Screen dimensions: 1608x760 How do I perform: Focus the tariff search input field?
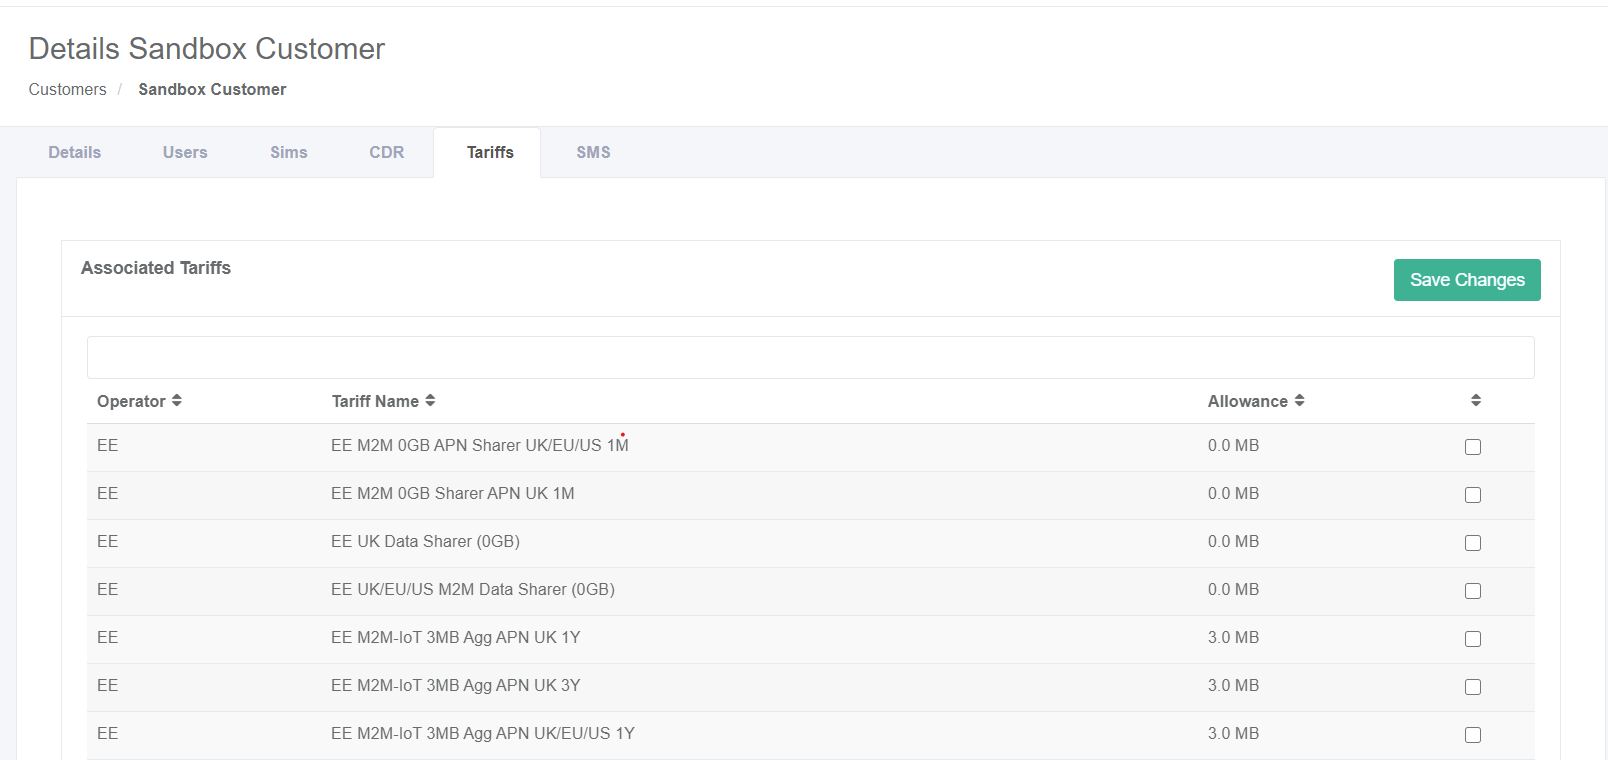811,357
